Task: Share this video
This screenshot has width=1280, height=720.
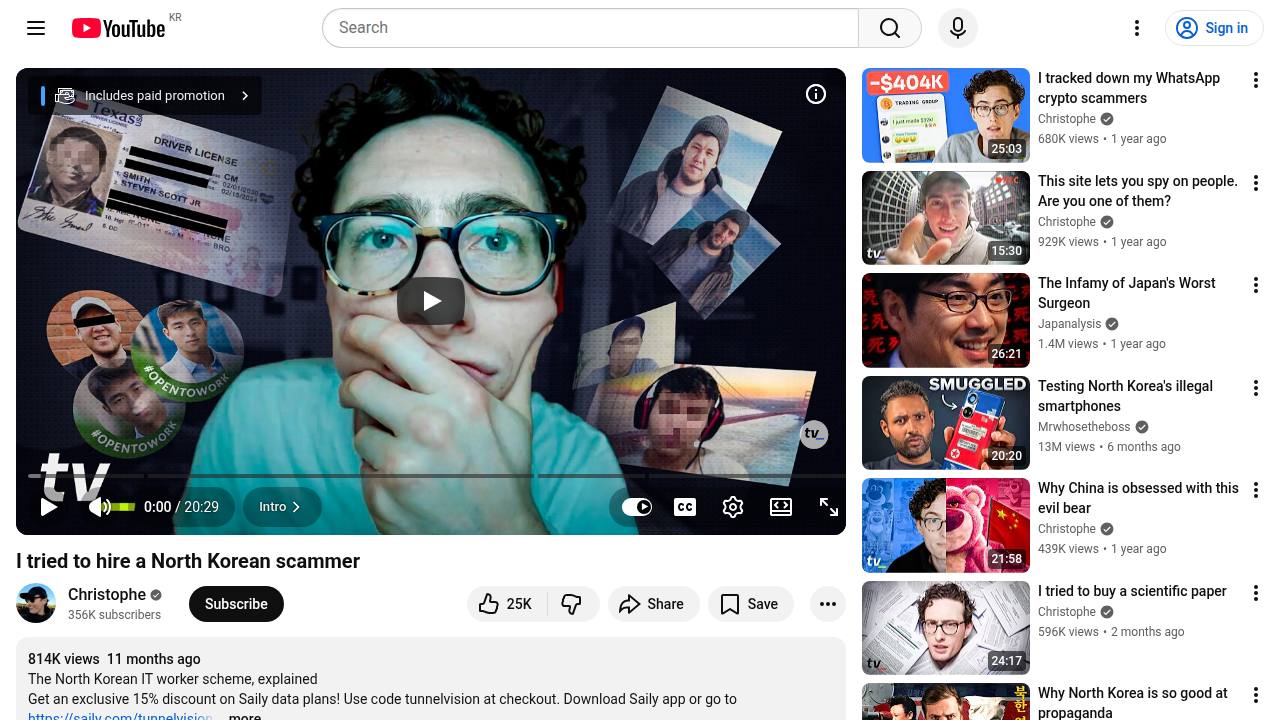Action: point(653,604)
